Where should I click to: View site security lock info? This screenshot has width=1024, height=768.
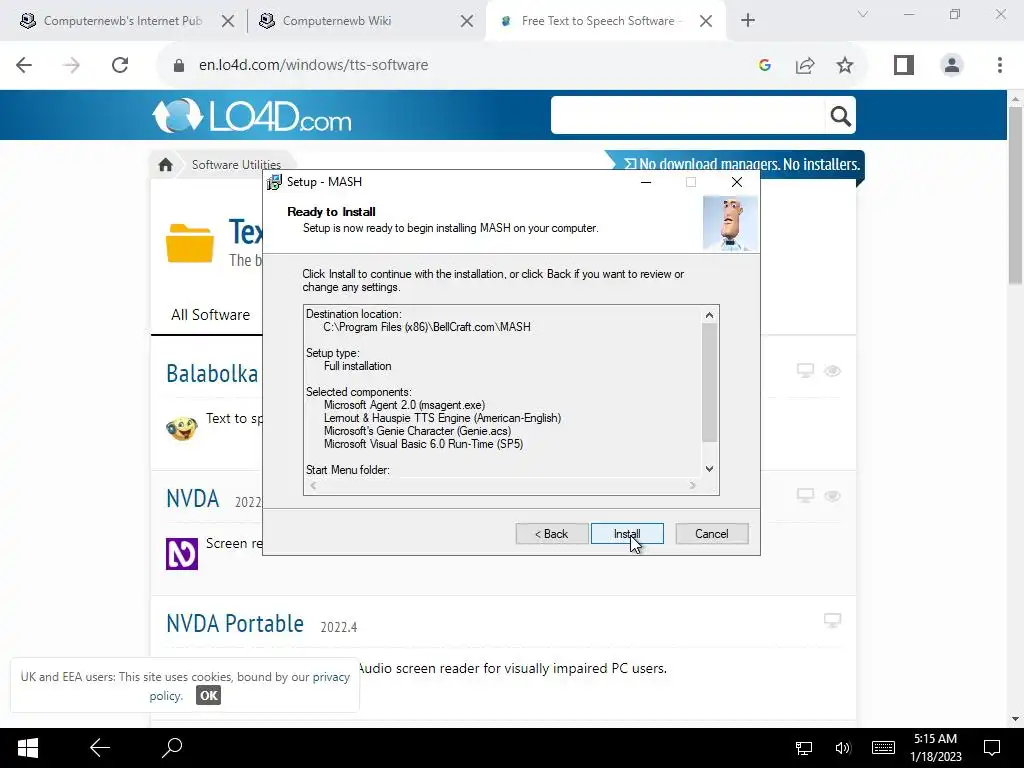178,65
